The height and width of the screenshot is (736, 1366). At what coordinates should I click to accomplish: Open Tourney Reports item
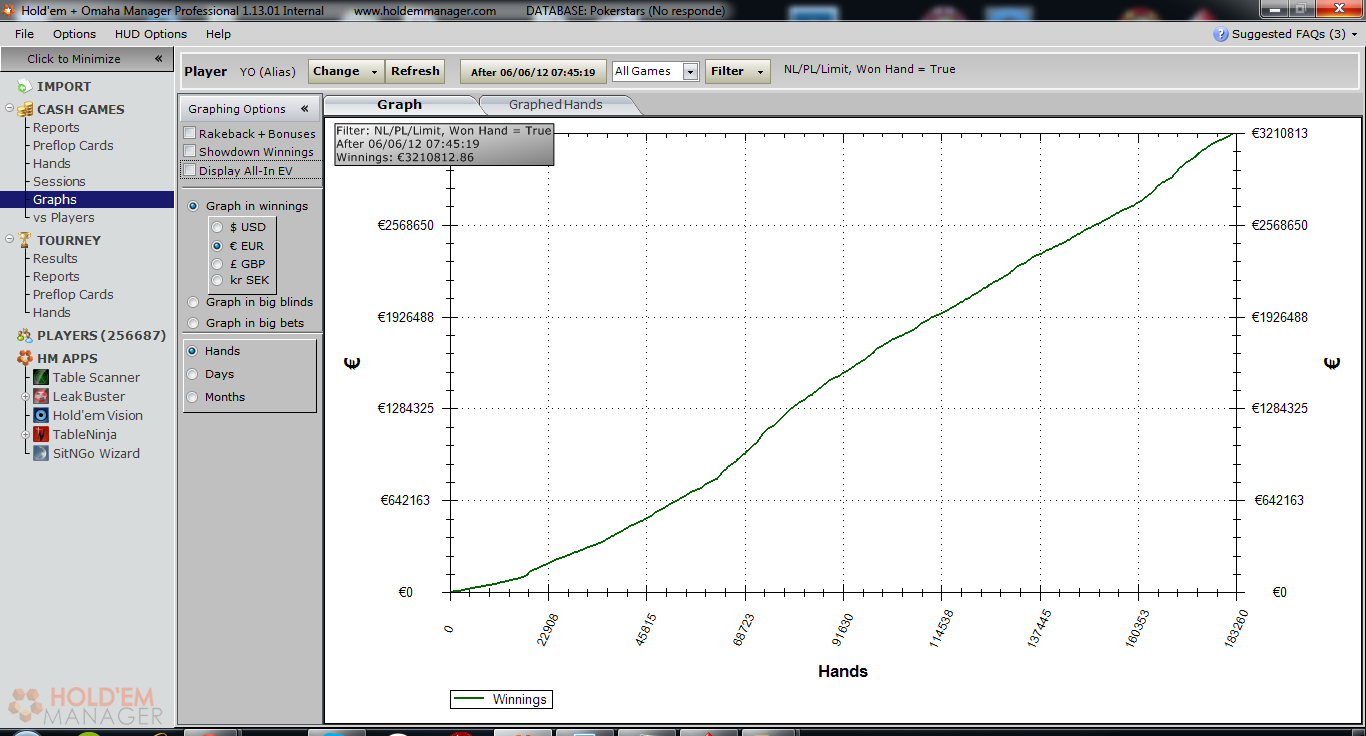point(56,276)
